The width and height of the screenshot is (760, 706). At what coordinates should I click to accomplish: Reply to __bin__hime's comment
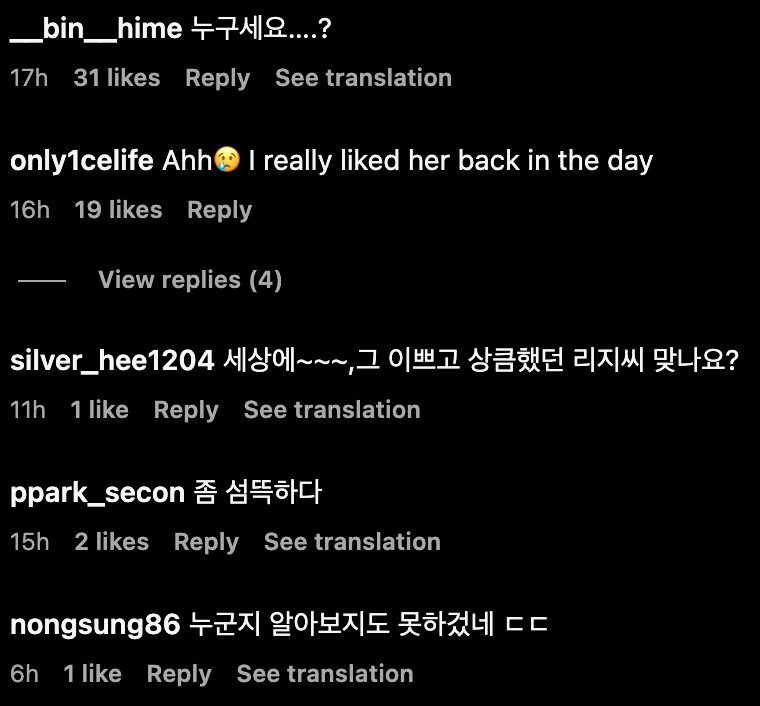click(x=217, y=78)
